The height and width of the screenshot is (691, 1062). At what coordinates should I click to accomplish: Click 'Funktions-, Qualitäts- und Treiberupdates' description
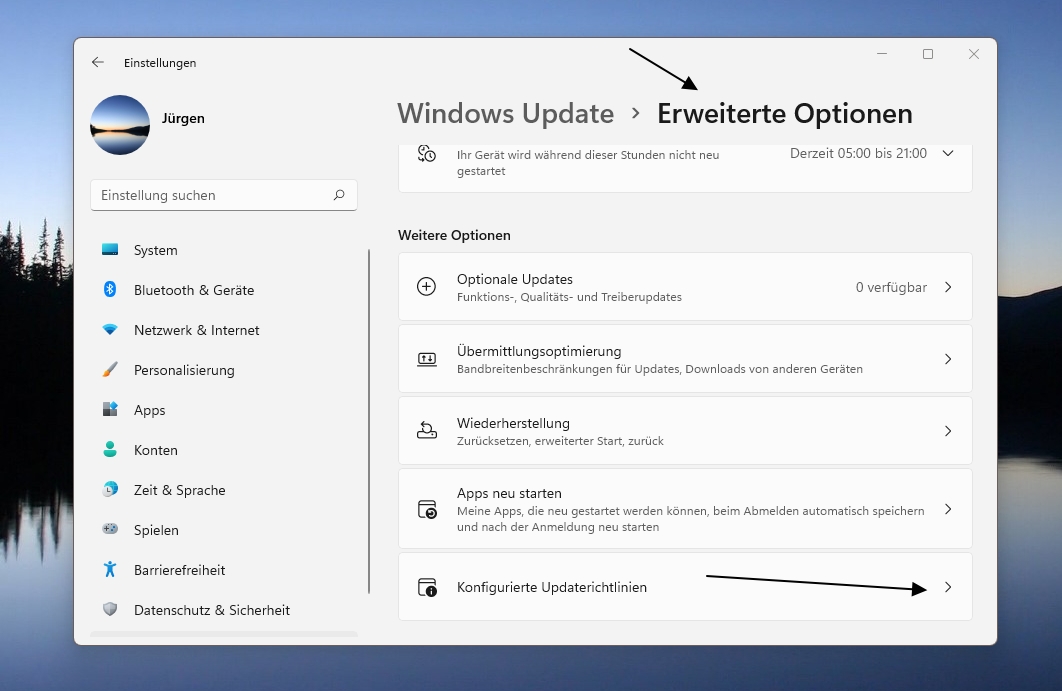point(569,297)
